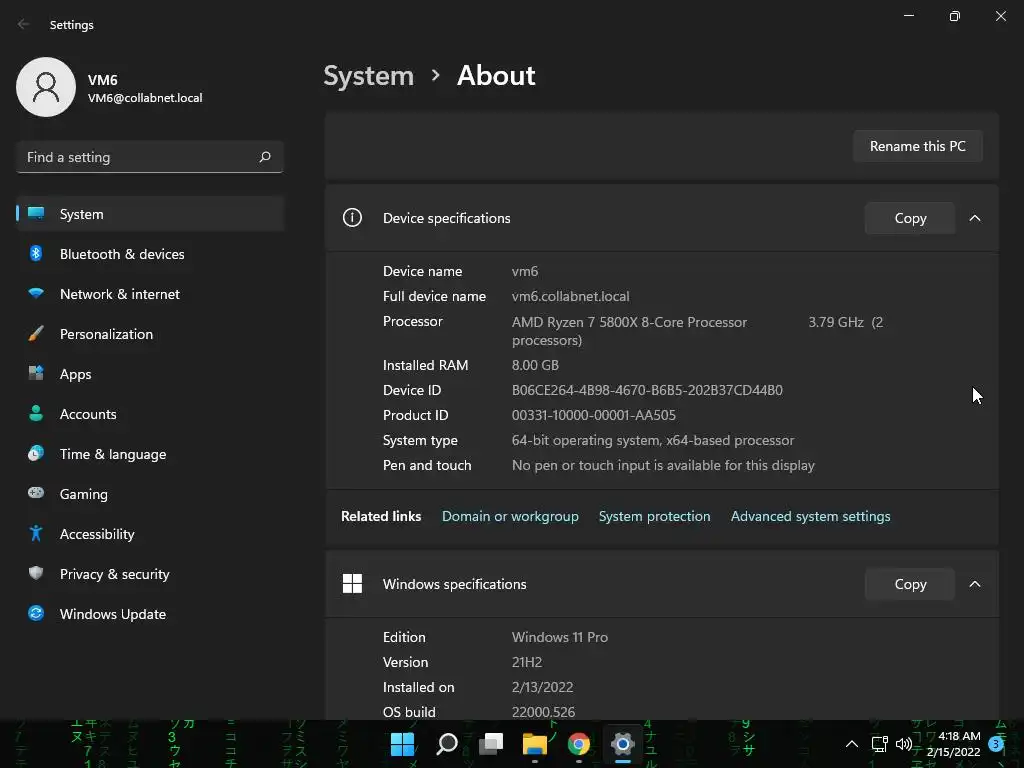1024x768 pixels.
Task: Click the Personalization paintbrush icon
Action: 36,334
